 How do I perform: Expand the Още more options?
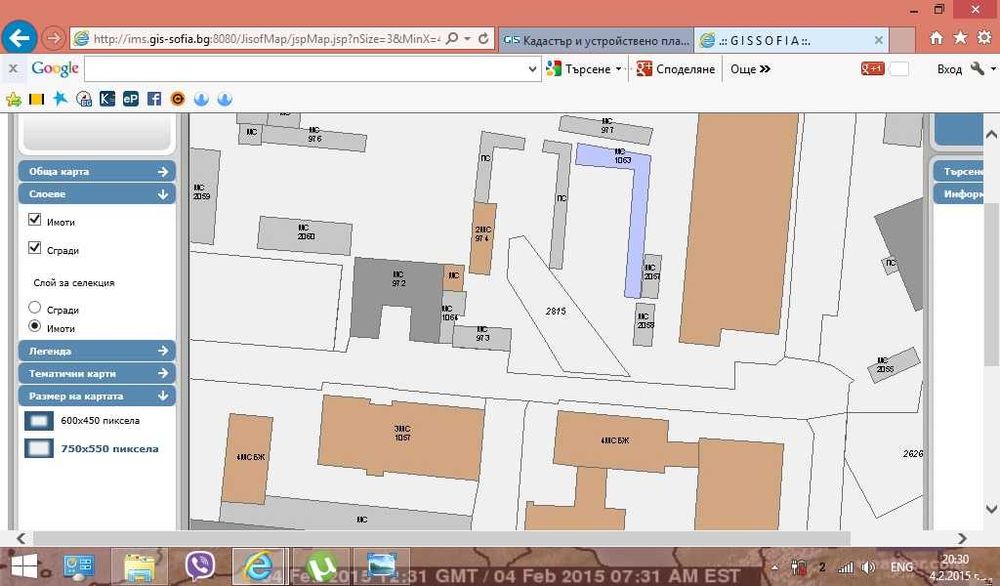click(x=750, y=69)
